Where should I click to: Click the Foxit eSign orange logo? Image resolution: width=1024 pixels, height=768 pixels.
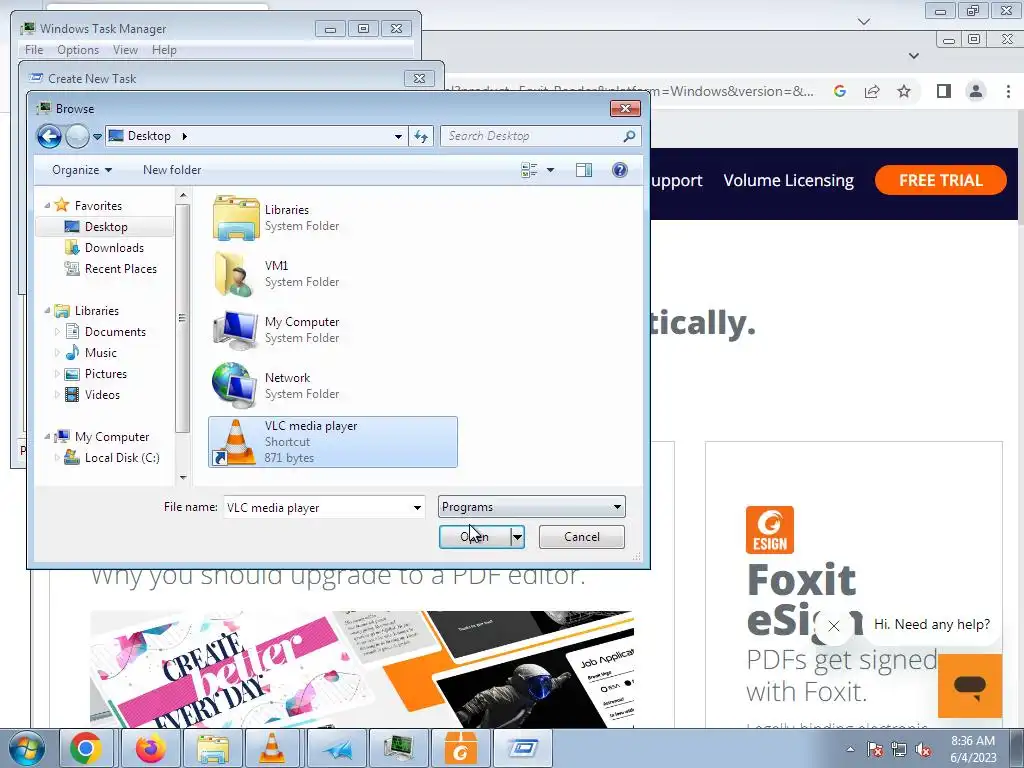coord(770,530)
